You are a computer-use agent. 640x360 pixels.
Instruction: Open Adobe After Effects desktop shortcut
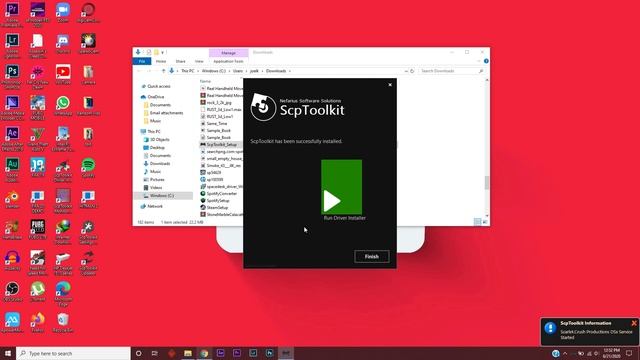pos(12,138)
